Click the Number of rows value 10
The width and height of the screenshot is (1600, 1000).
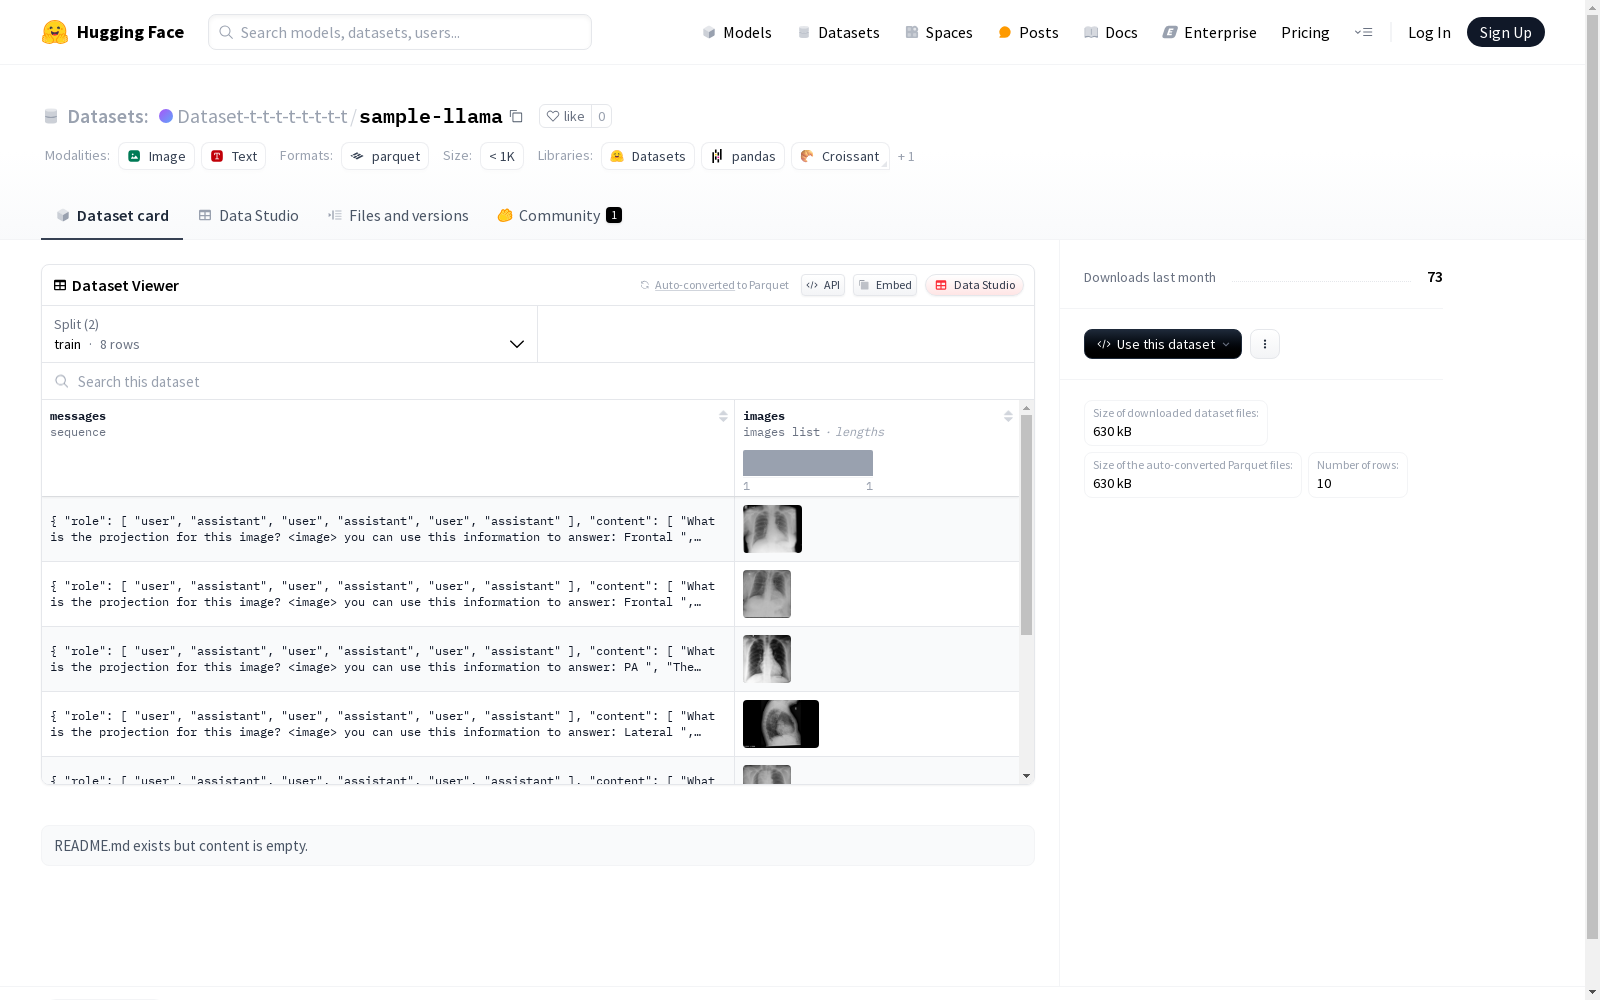[1324, 483]
